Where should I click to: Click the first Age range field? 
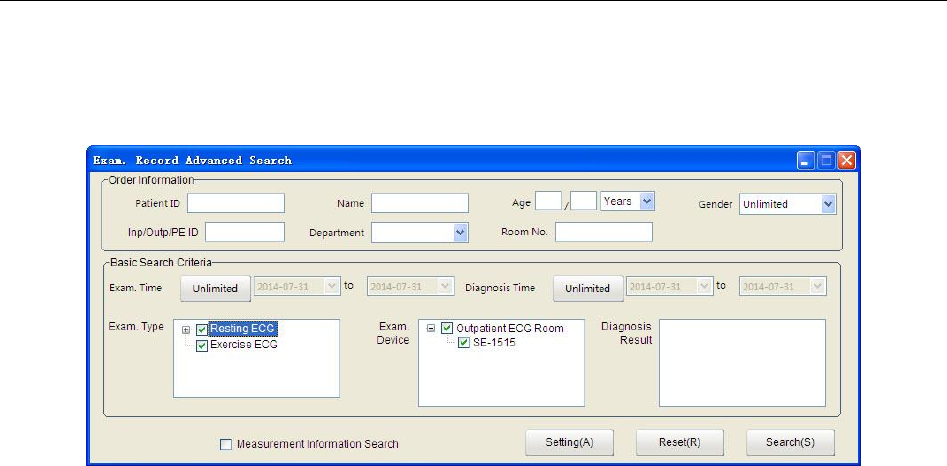(548, 201)
